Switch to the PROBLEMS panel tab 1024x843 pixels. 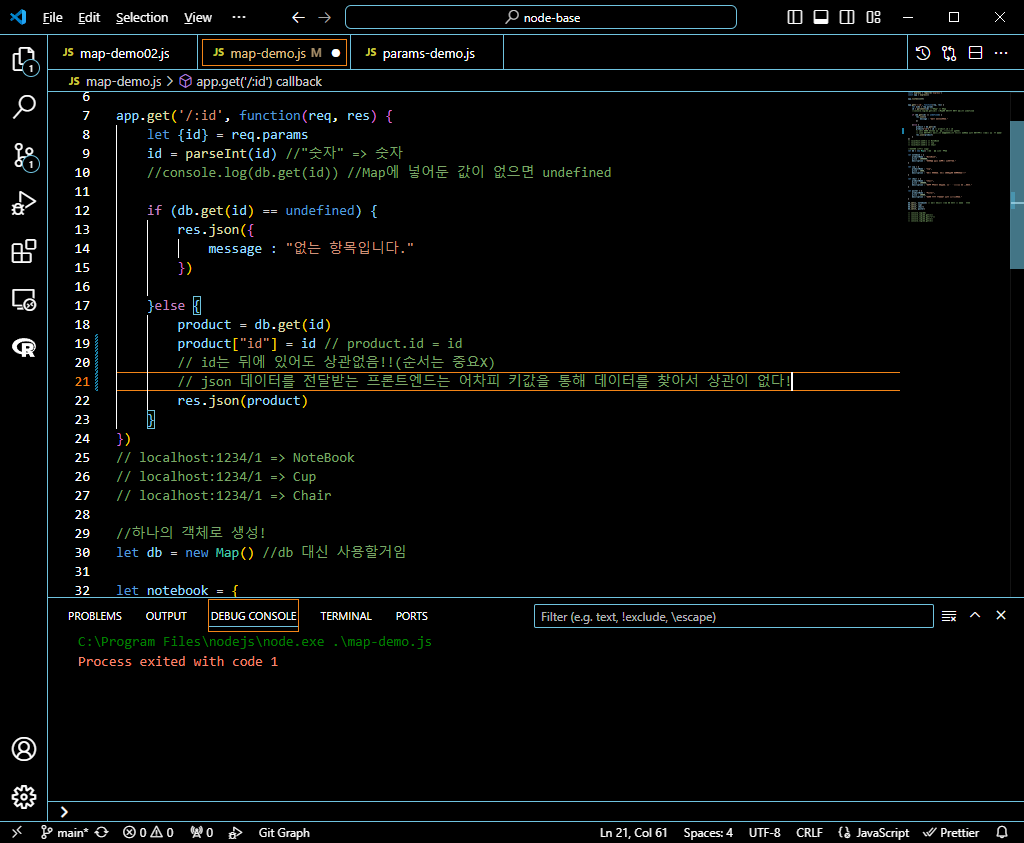95,616
